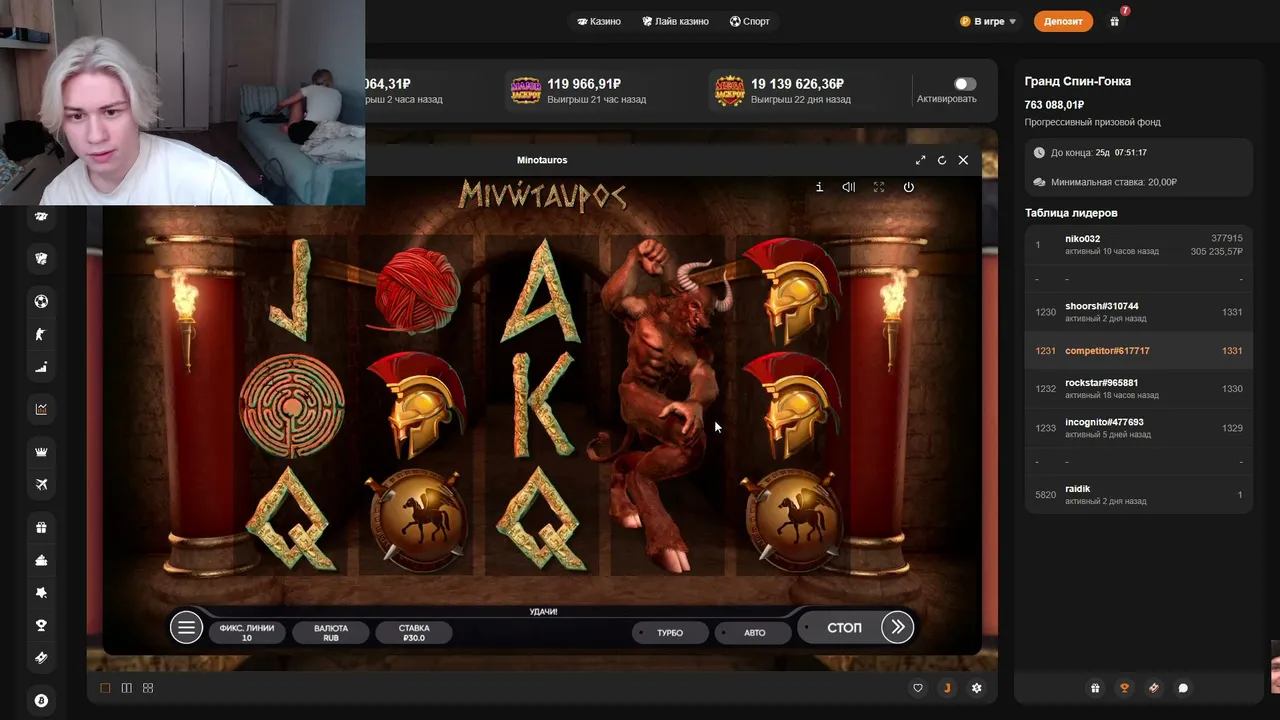Click the streamer webcam overlay
1280x720 pixels.
point(182,102)
